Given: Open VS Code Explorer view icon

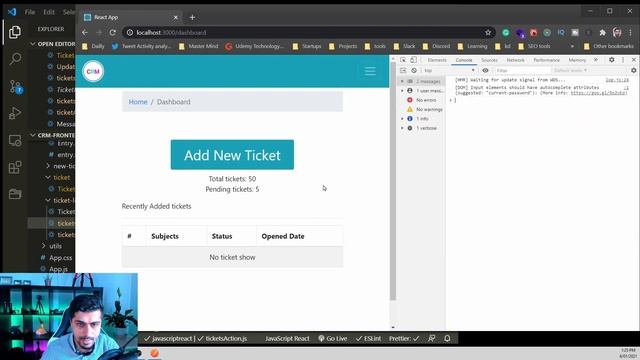Looking at the screenshot, I should tap(15, 32).
